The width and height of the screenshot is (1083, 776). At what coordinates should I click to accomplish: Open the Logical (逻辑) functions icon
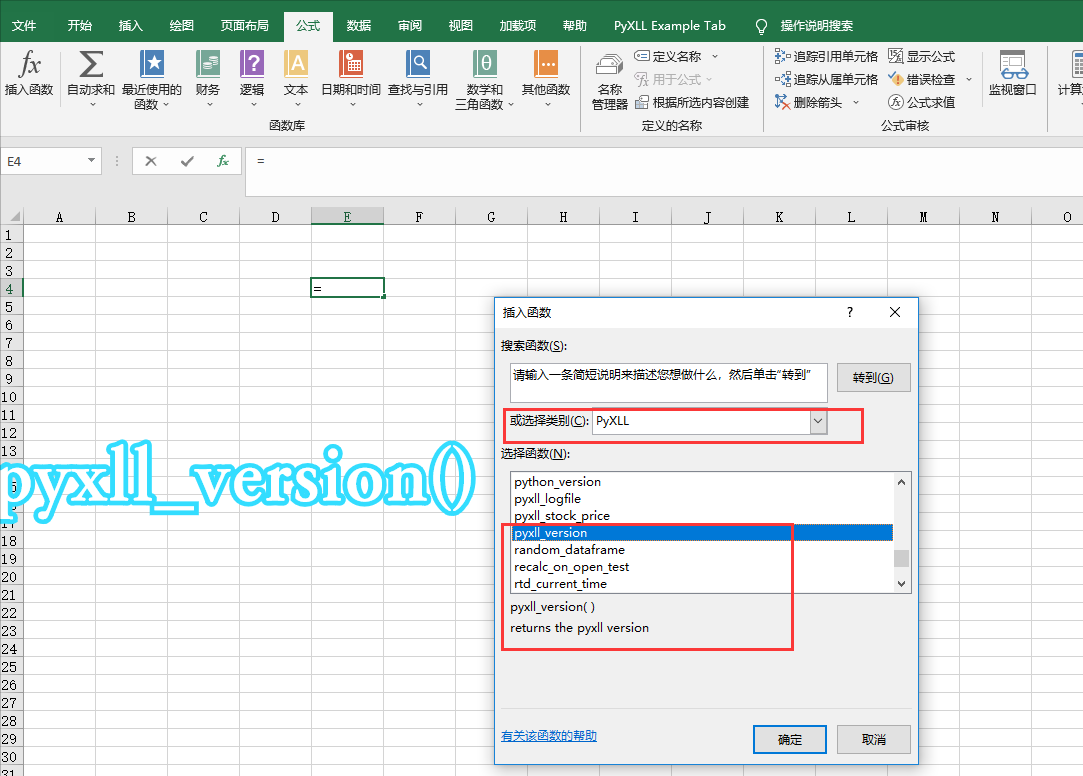(x=252, y=77)
